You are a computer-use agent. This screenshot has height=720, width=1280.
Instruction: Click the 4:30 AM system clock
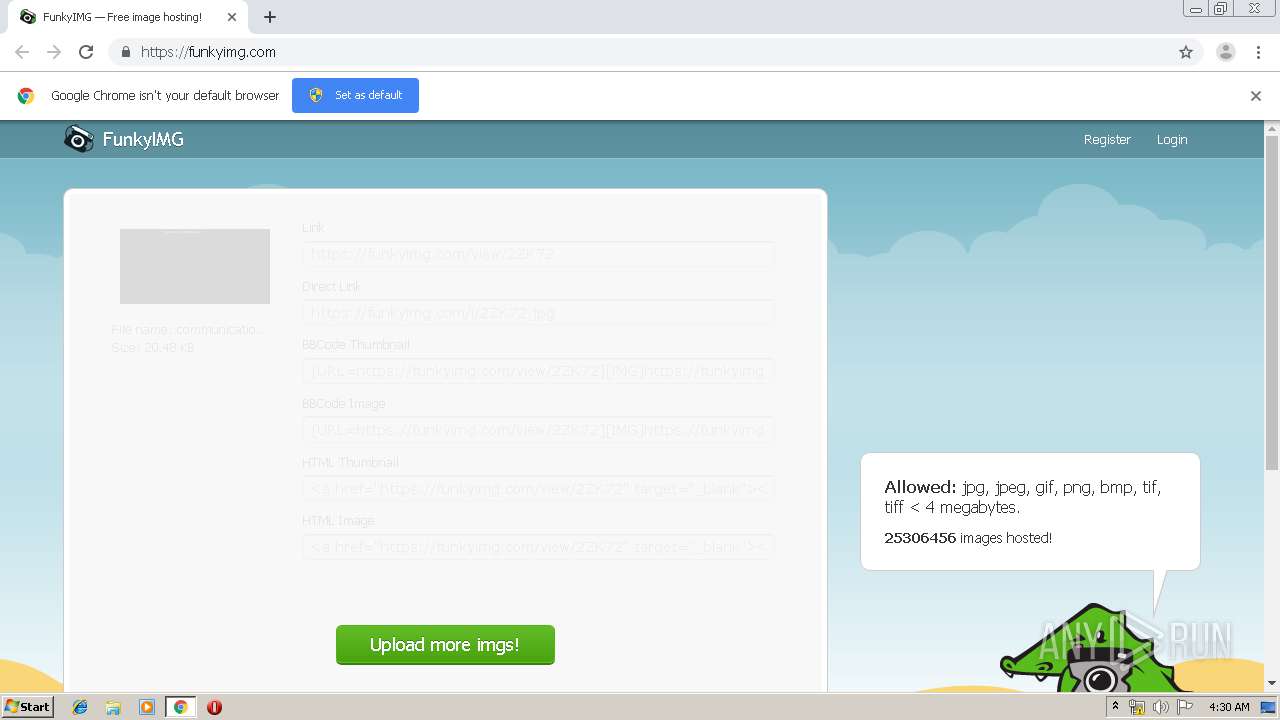pos(1229,707)
